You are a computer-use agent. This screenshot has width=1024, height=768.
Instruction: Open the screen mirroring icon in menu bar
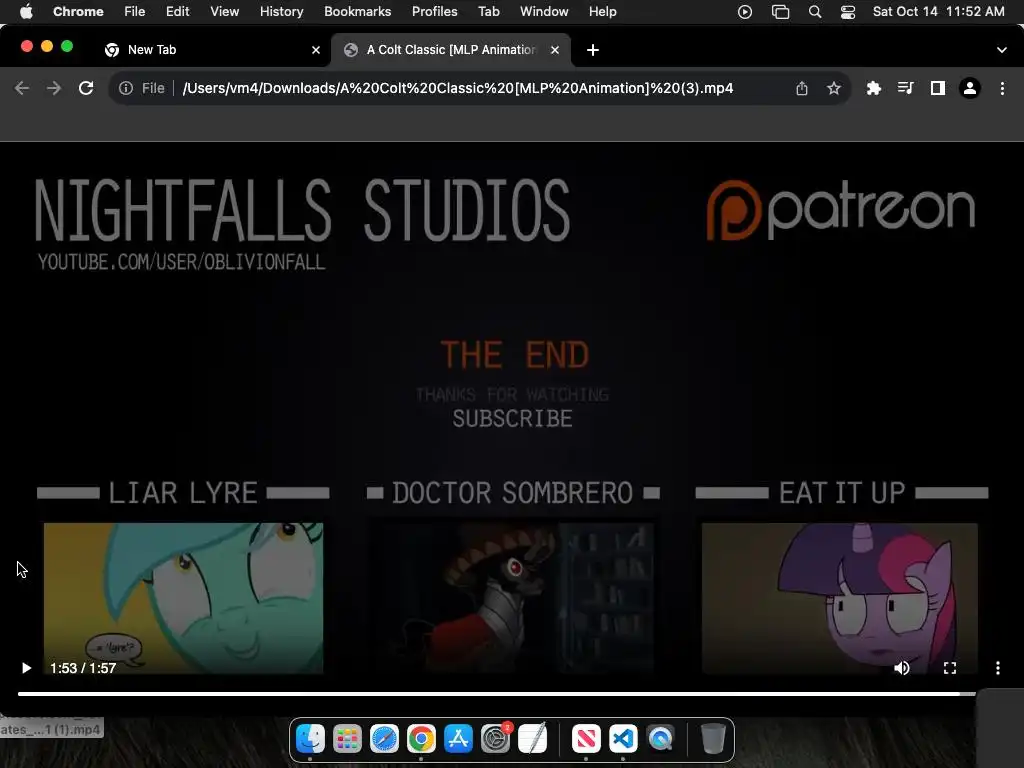point(780,12)
